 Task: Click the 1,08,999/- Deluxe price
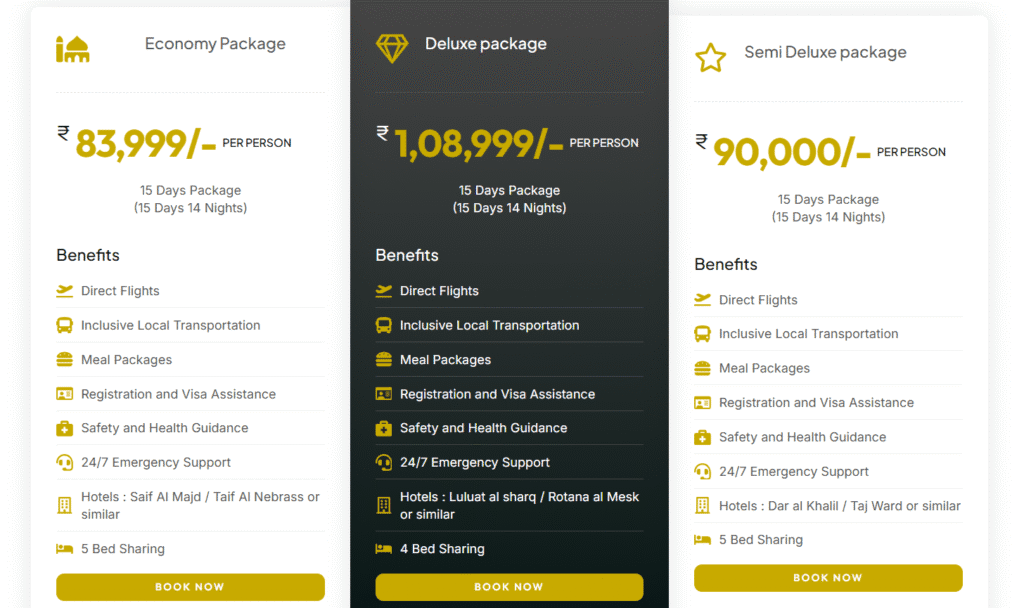(x=479, y=144)
